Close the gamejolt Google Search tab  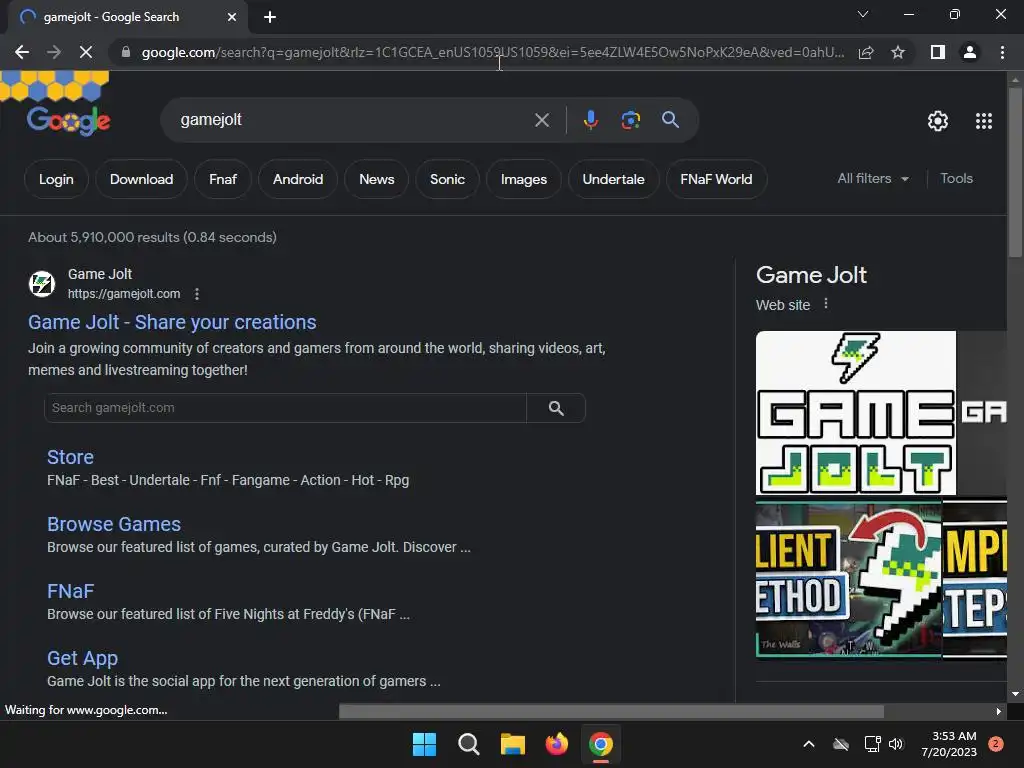point(232,17)
